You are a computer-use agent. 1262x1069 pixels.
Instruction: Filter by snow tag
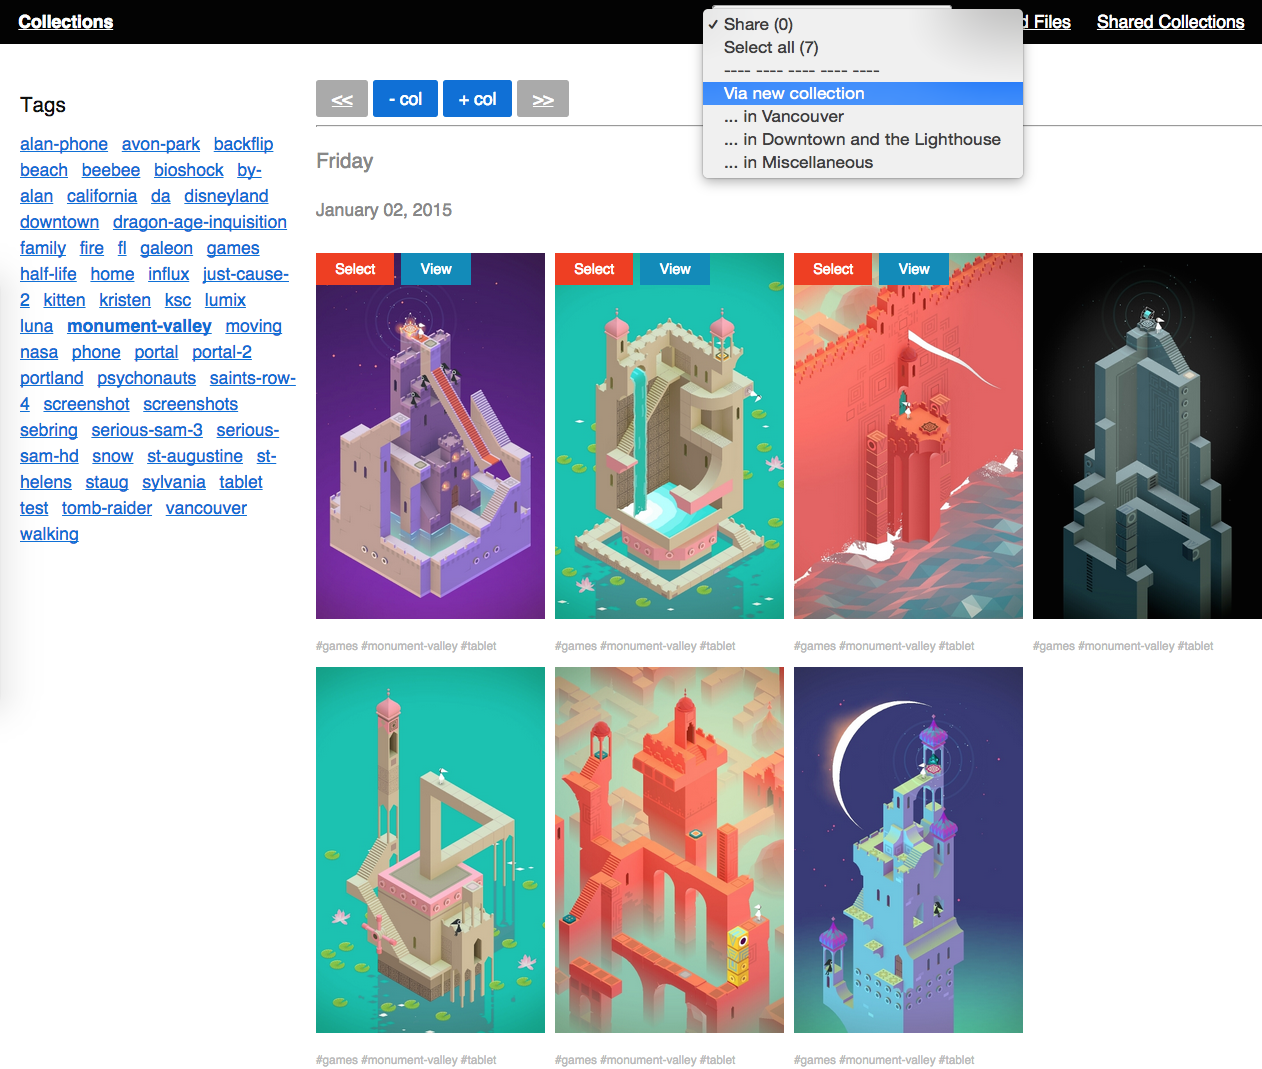click(x=113, y=456)
